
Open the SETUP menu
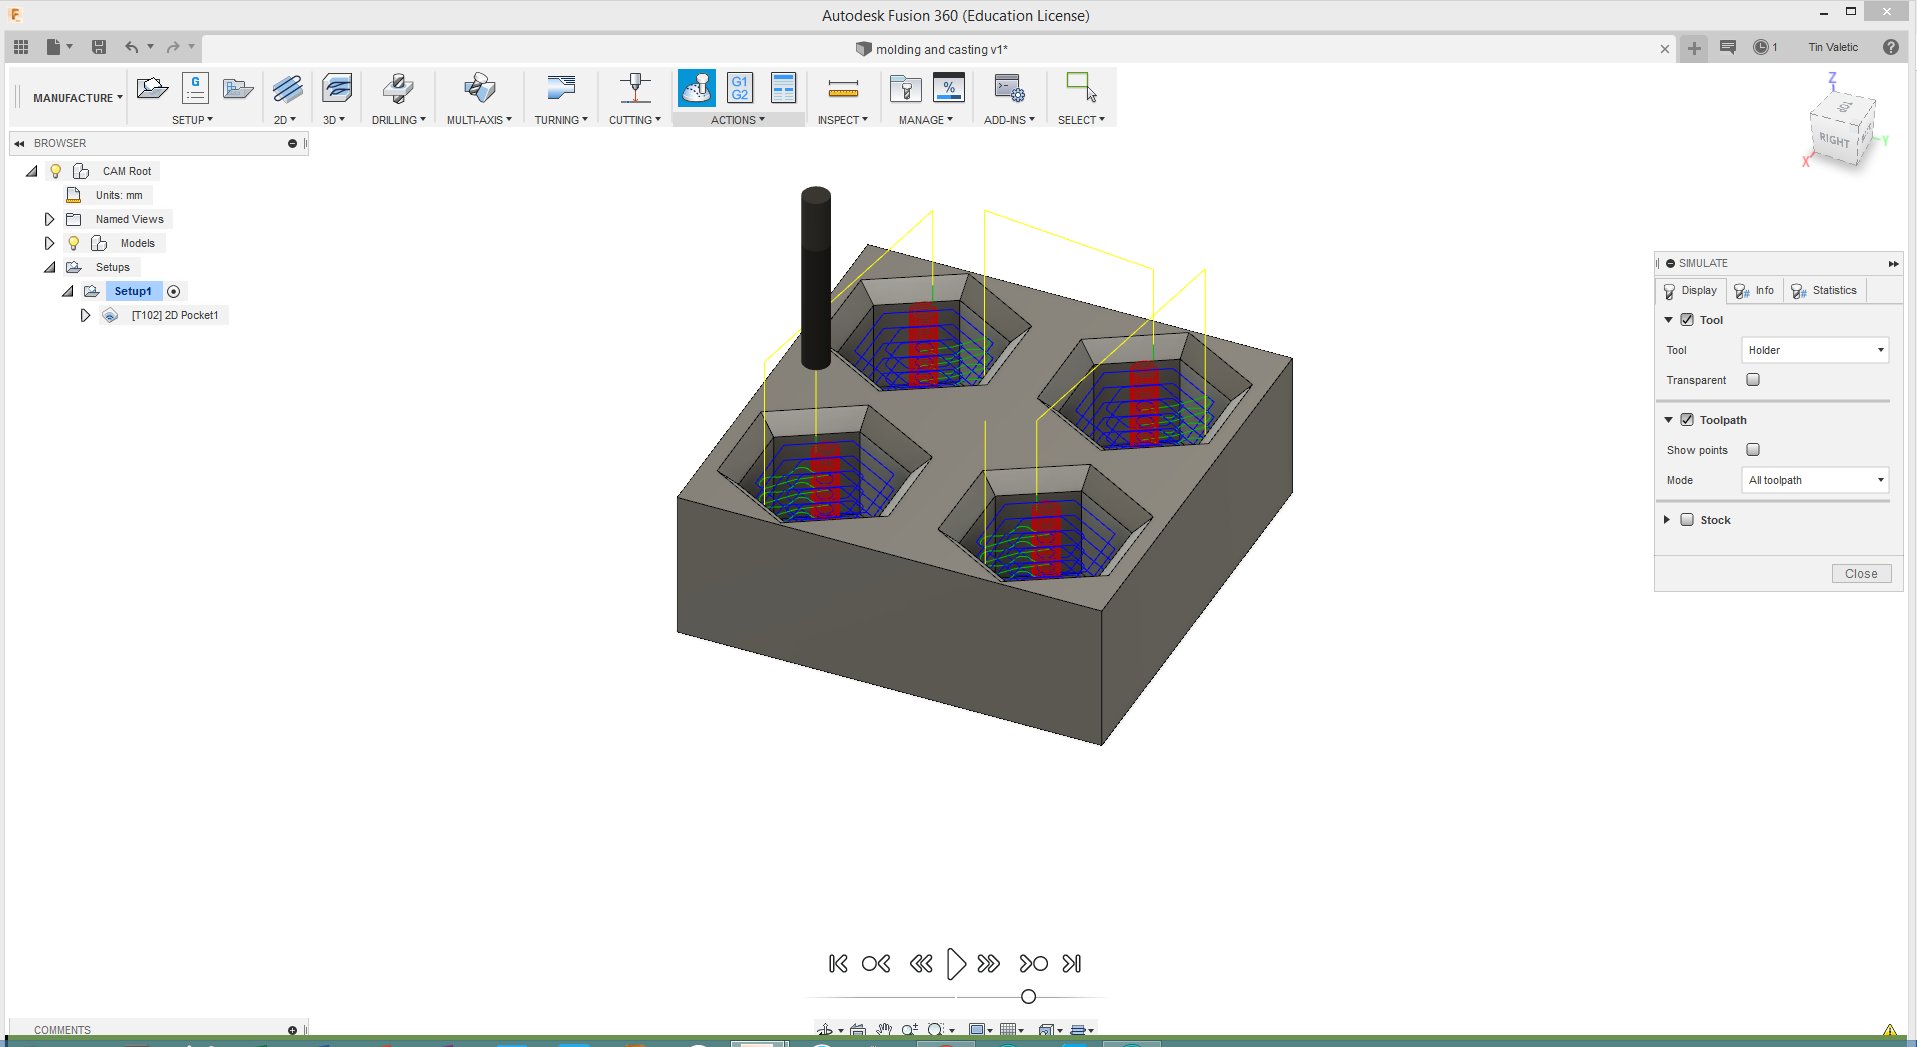pyautogui.click(x=192, y=120)
